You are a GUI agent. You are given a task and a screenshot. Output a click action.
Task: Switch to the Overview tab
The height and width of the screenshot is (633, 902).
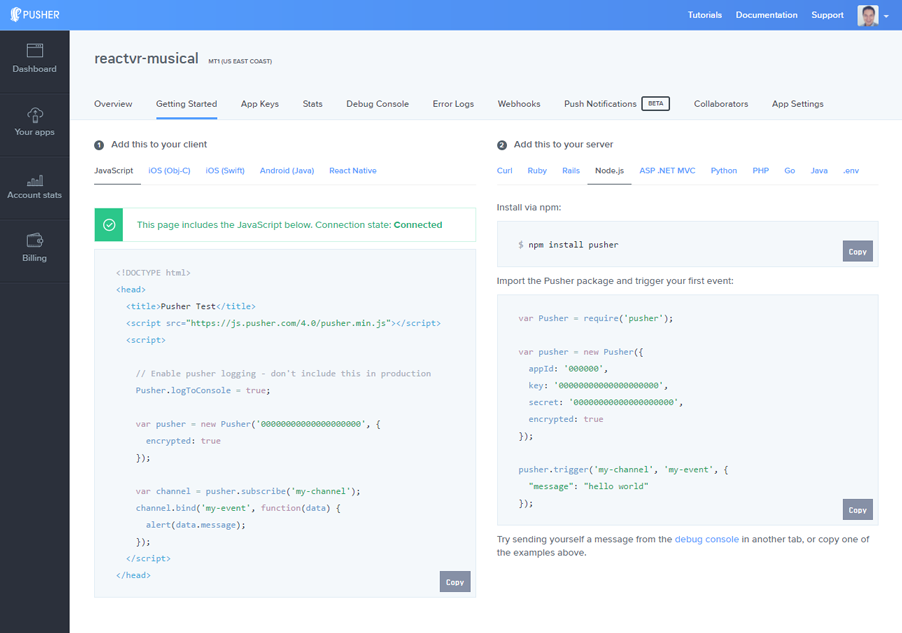[113, 104]
